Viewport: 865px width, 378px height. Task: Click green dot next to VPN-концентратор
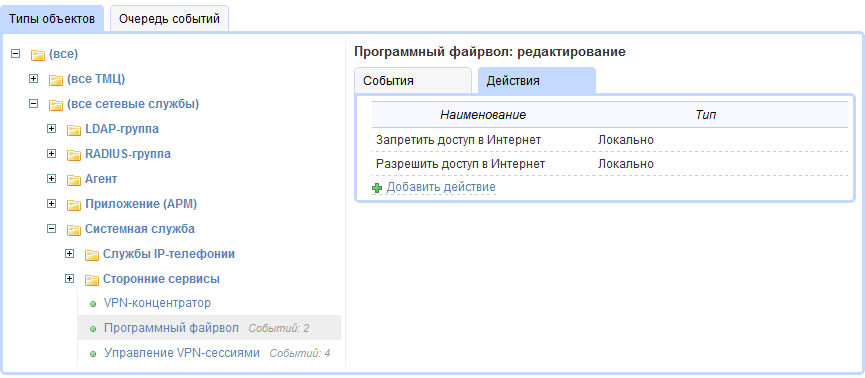(x=93, y=304)
